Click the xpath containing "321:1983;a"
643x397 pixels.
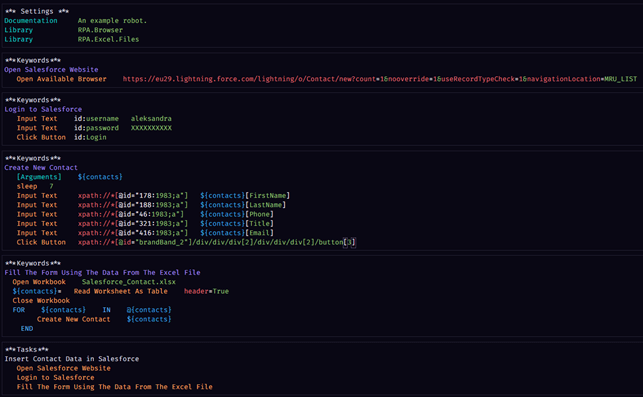pyautogui.click(x=133, y=224)
